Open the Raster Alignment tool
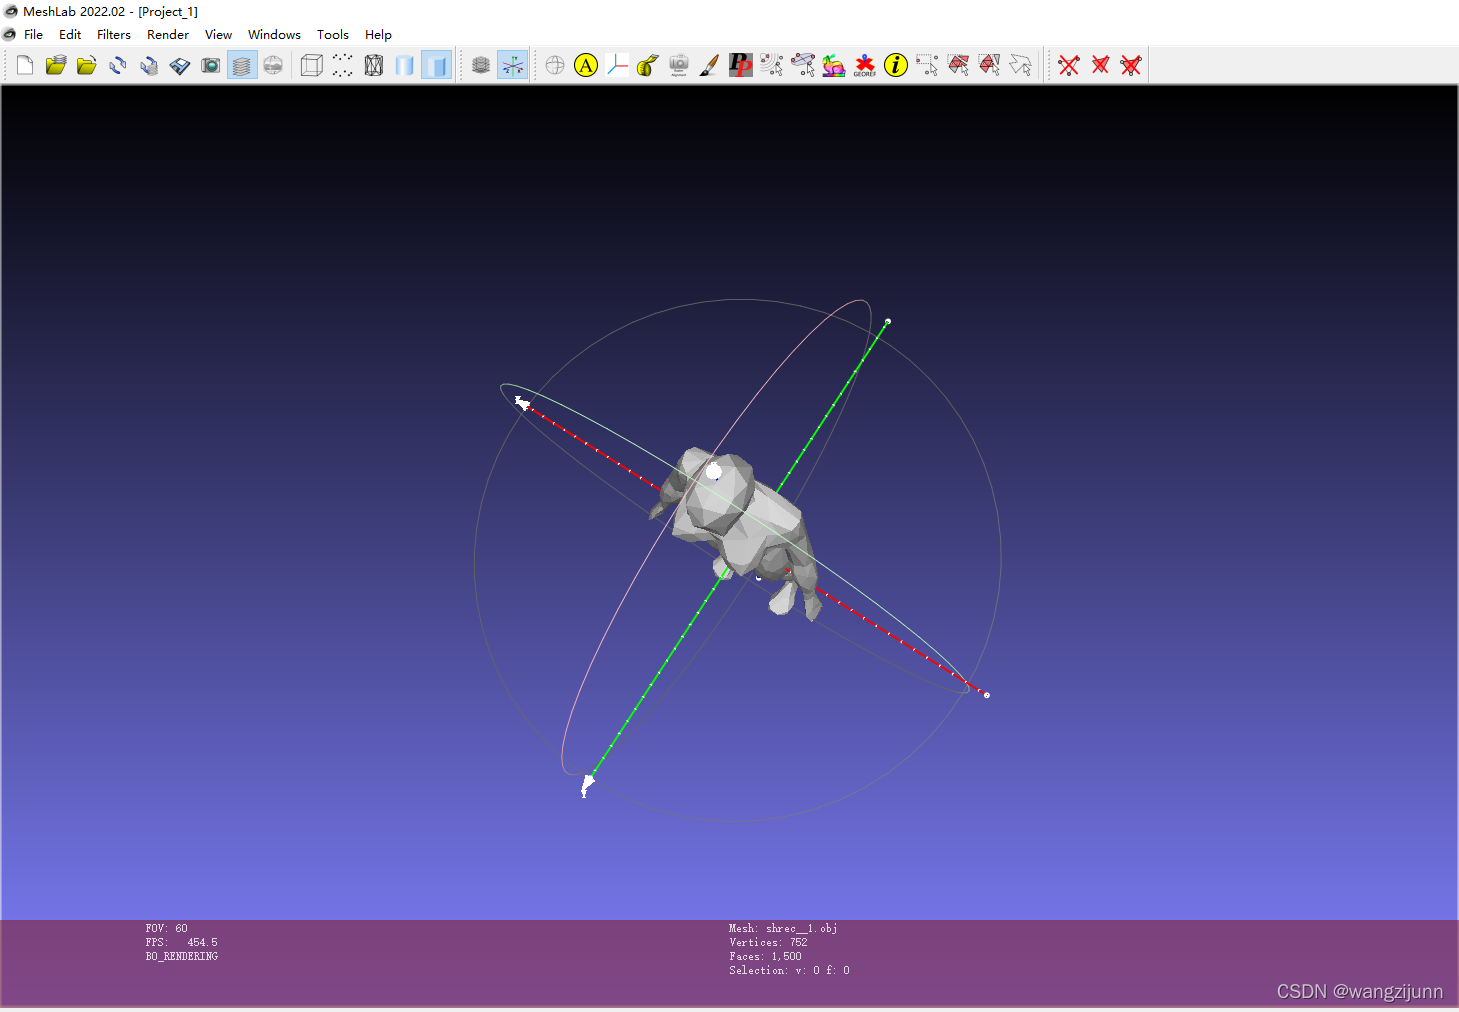 (x=679, y=65)
